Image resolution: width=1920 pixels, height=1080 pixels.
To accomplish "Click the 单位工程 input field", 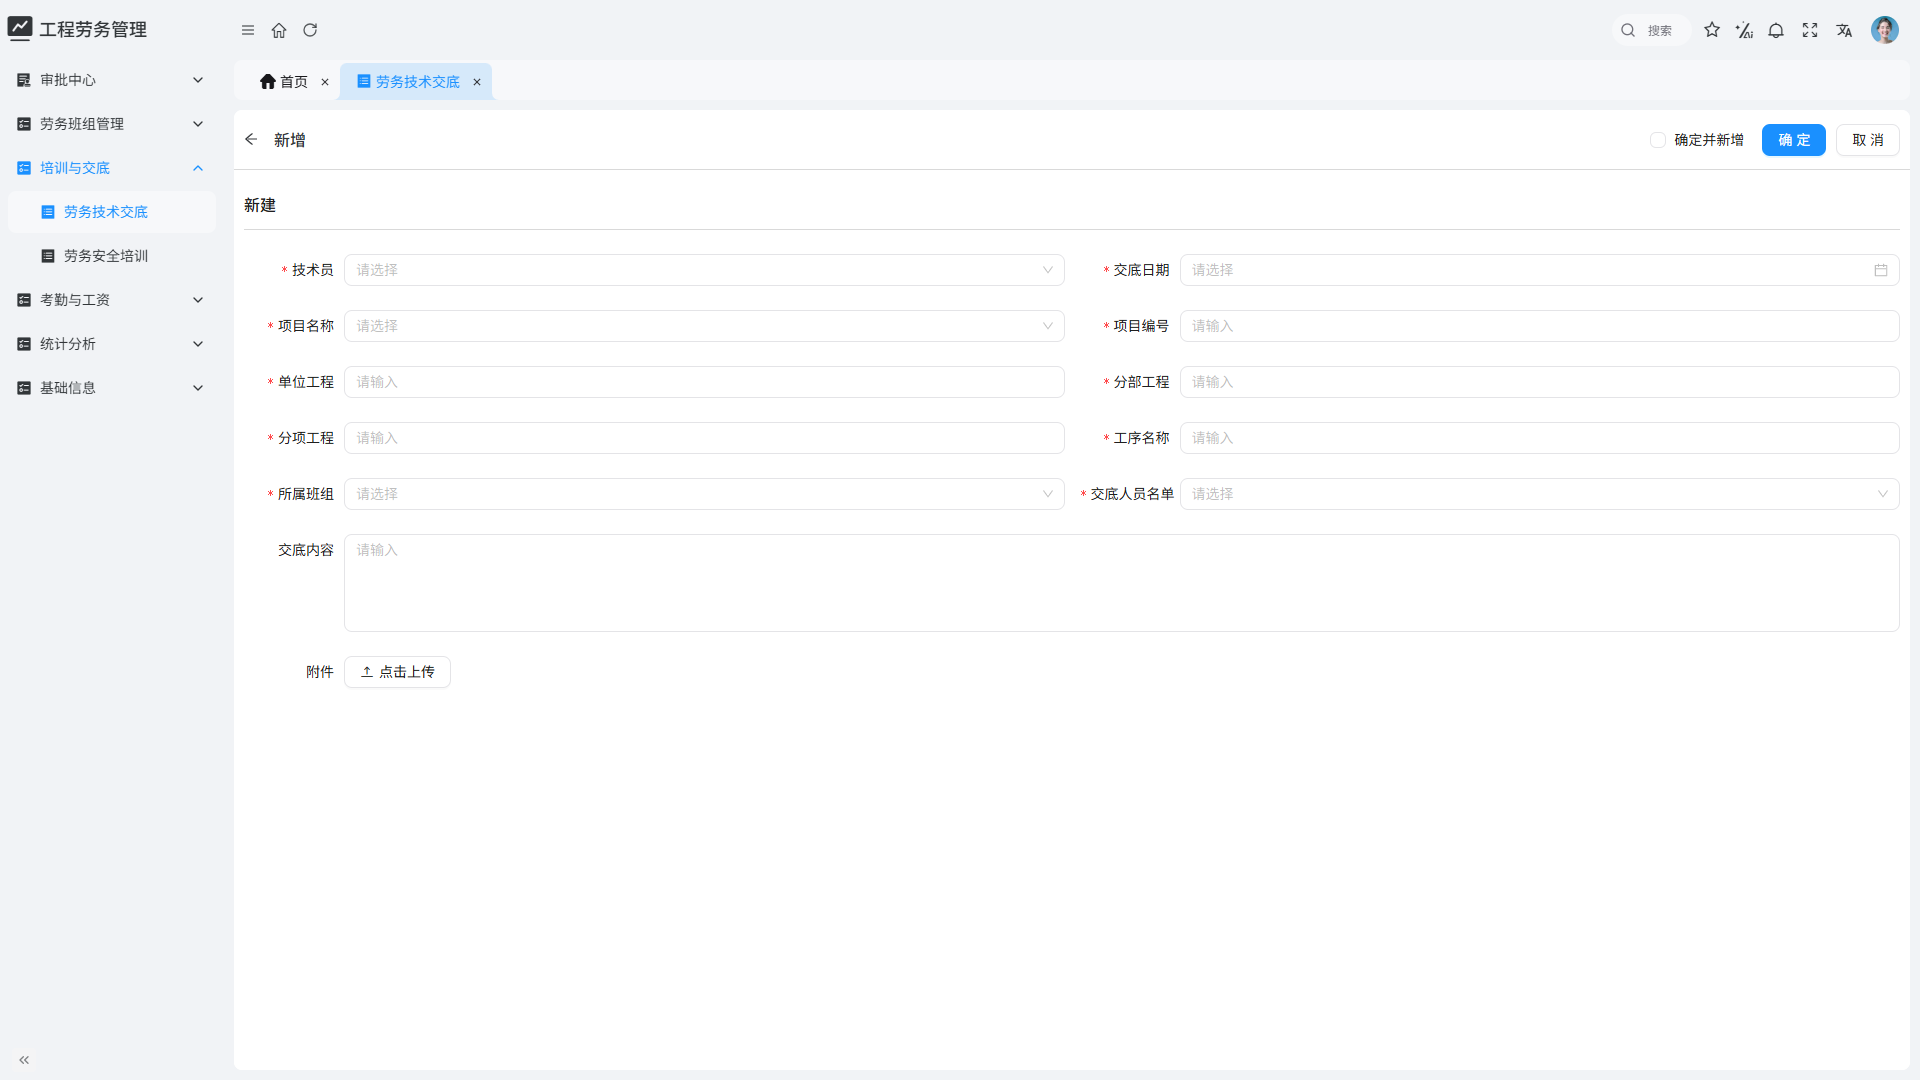I will coord(704,382).
